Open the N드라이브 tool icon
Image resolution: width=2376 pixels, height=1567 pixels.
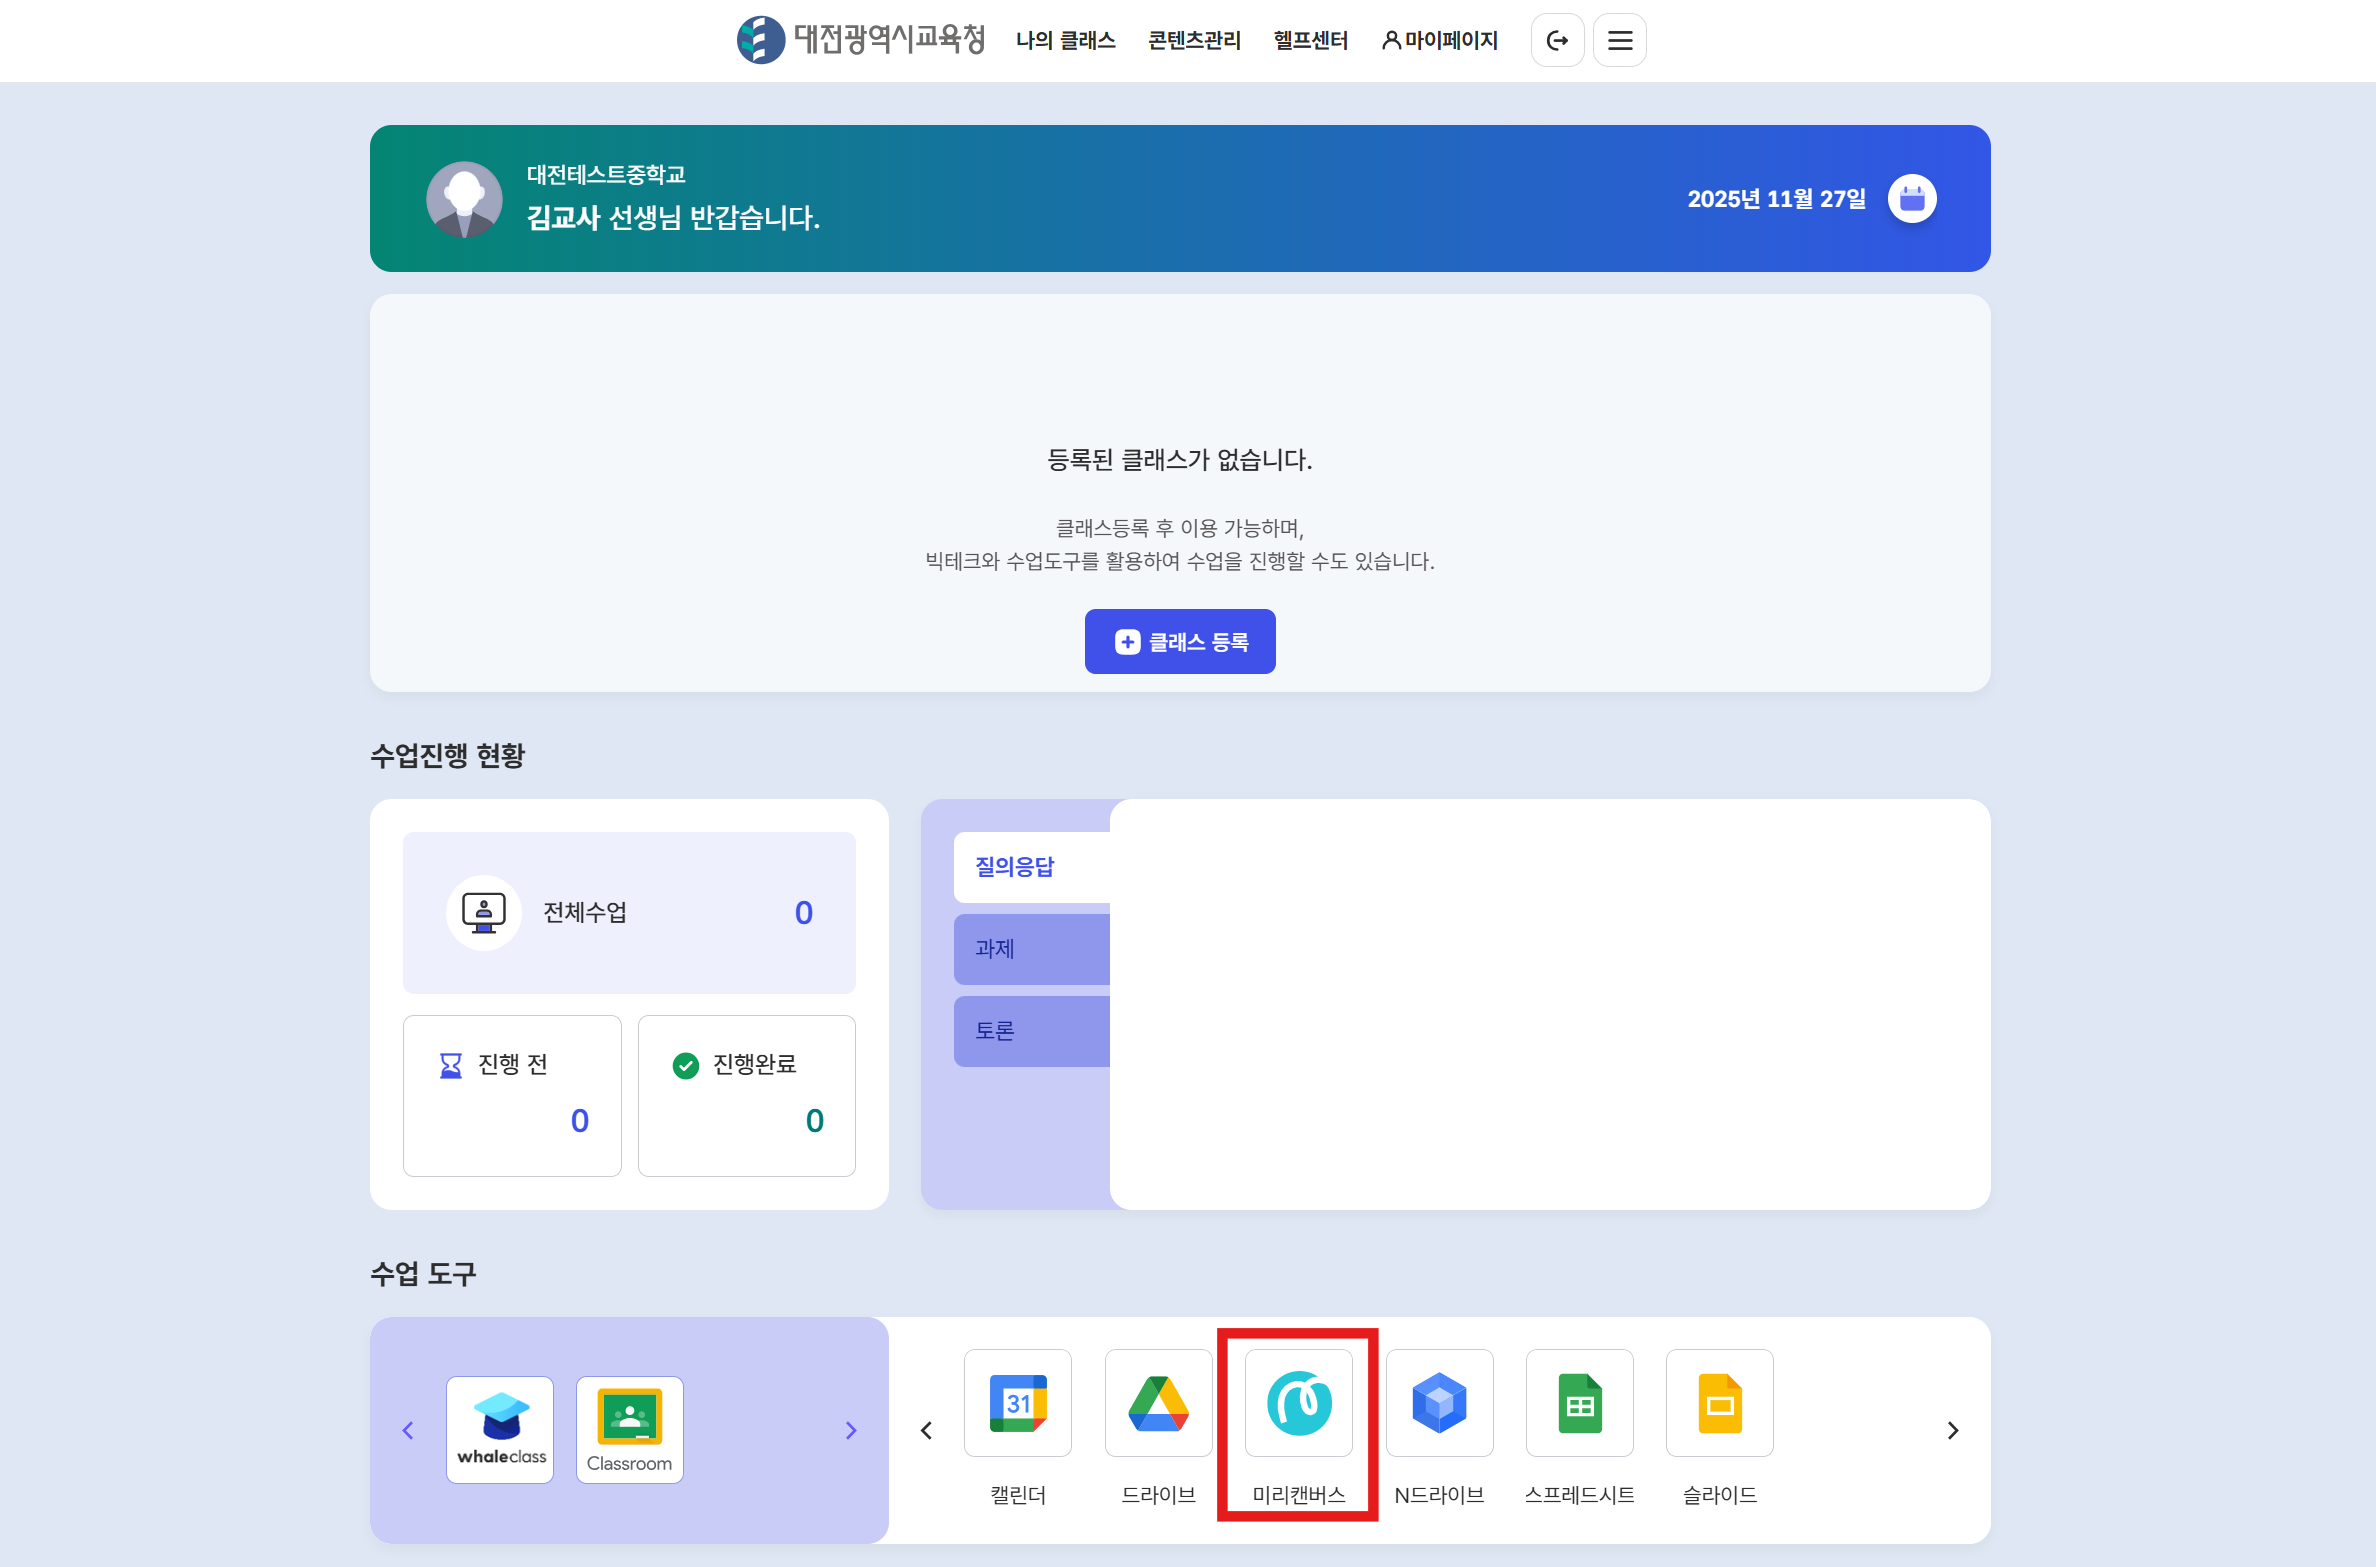(x=1439, y=1402)
